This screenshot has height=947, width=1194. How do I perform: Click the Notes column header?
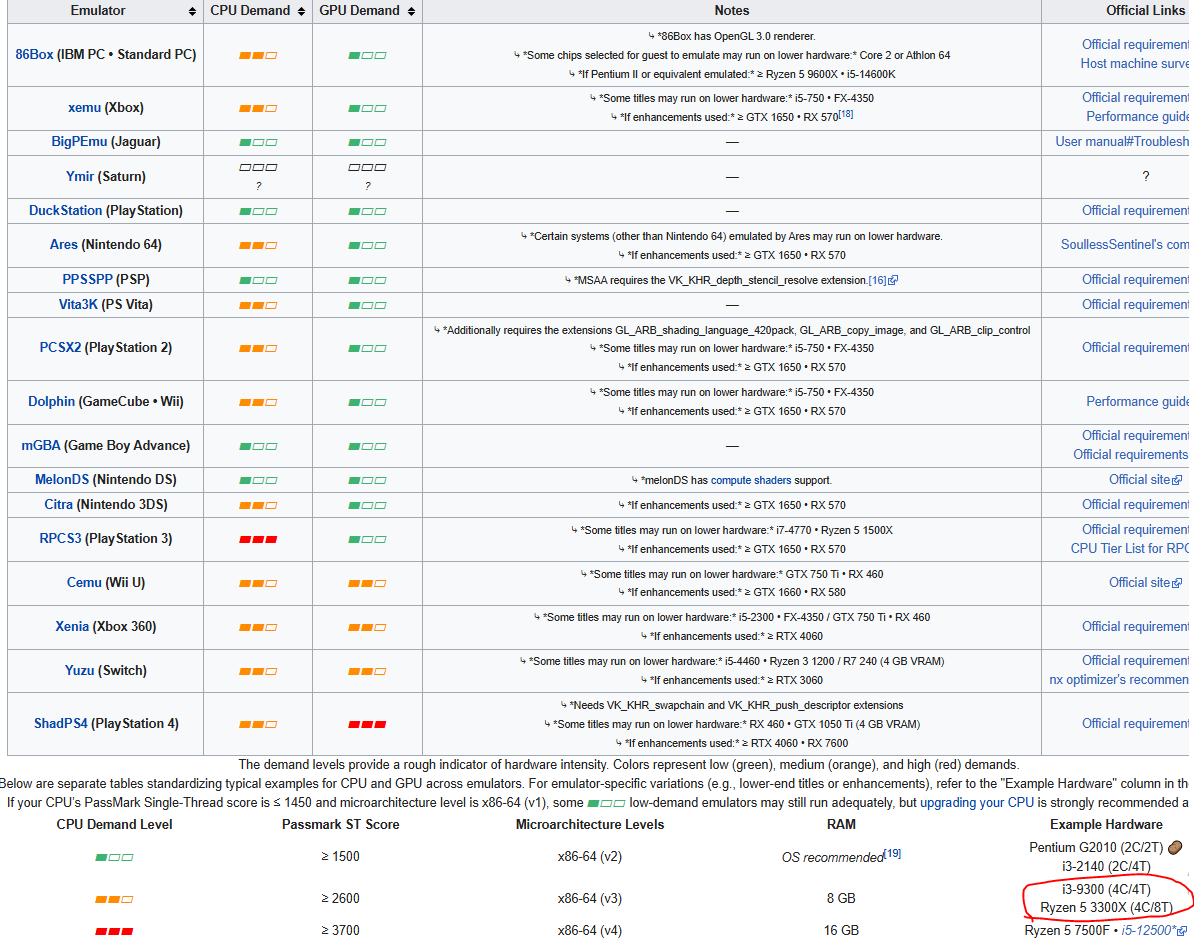tap(732, 11)
